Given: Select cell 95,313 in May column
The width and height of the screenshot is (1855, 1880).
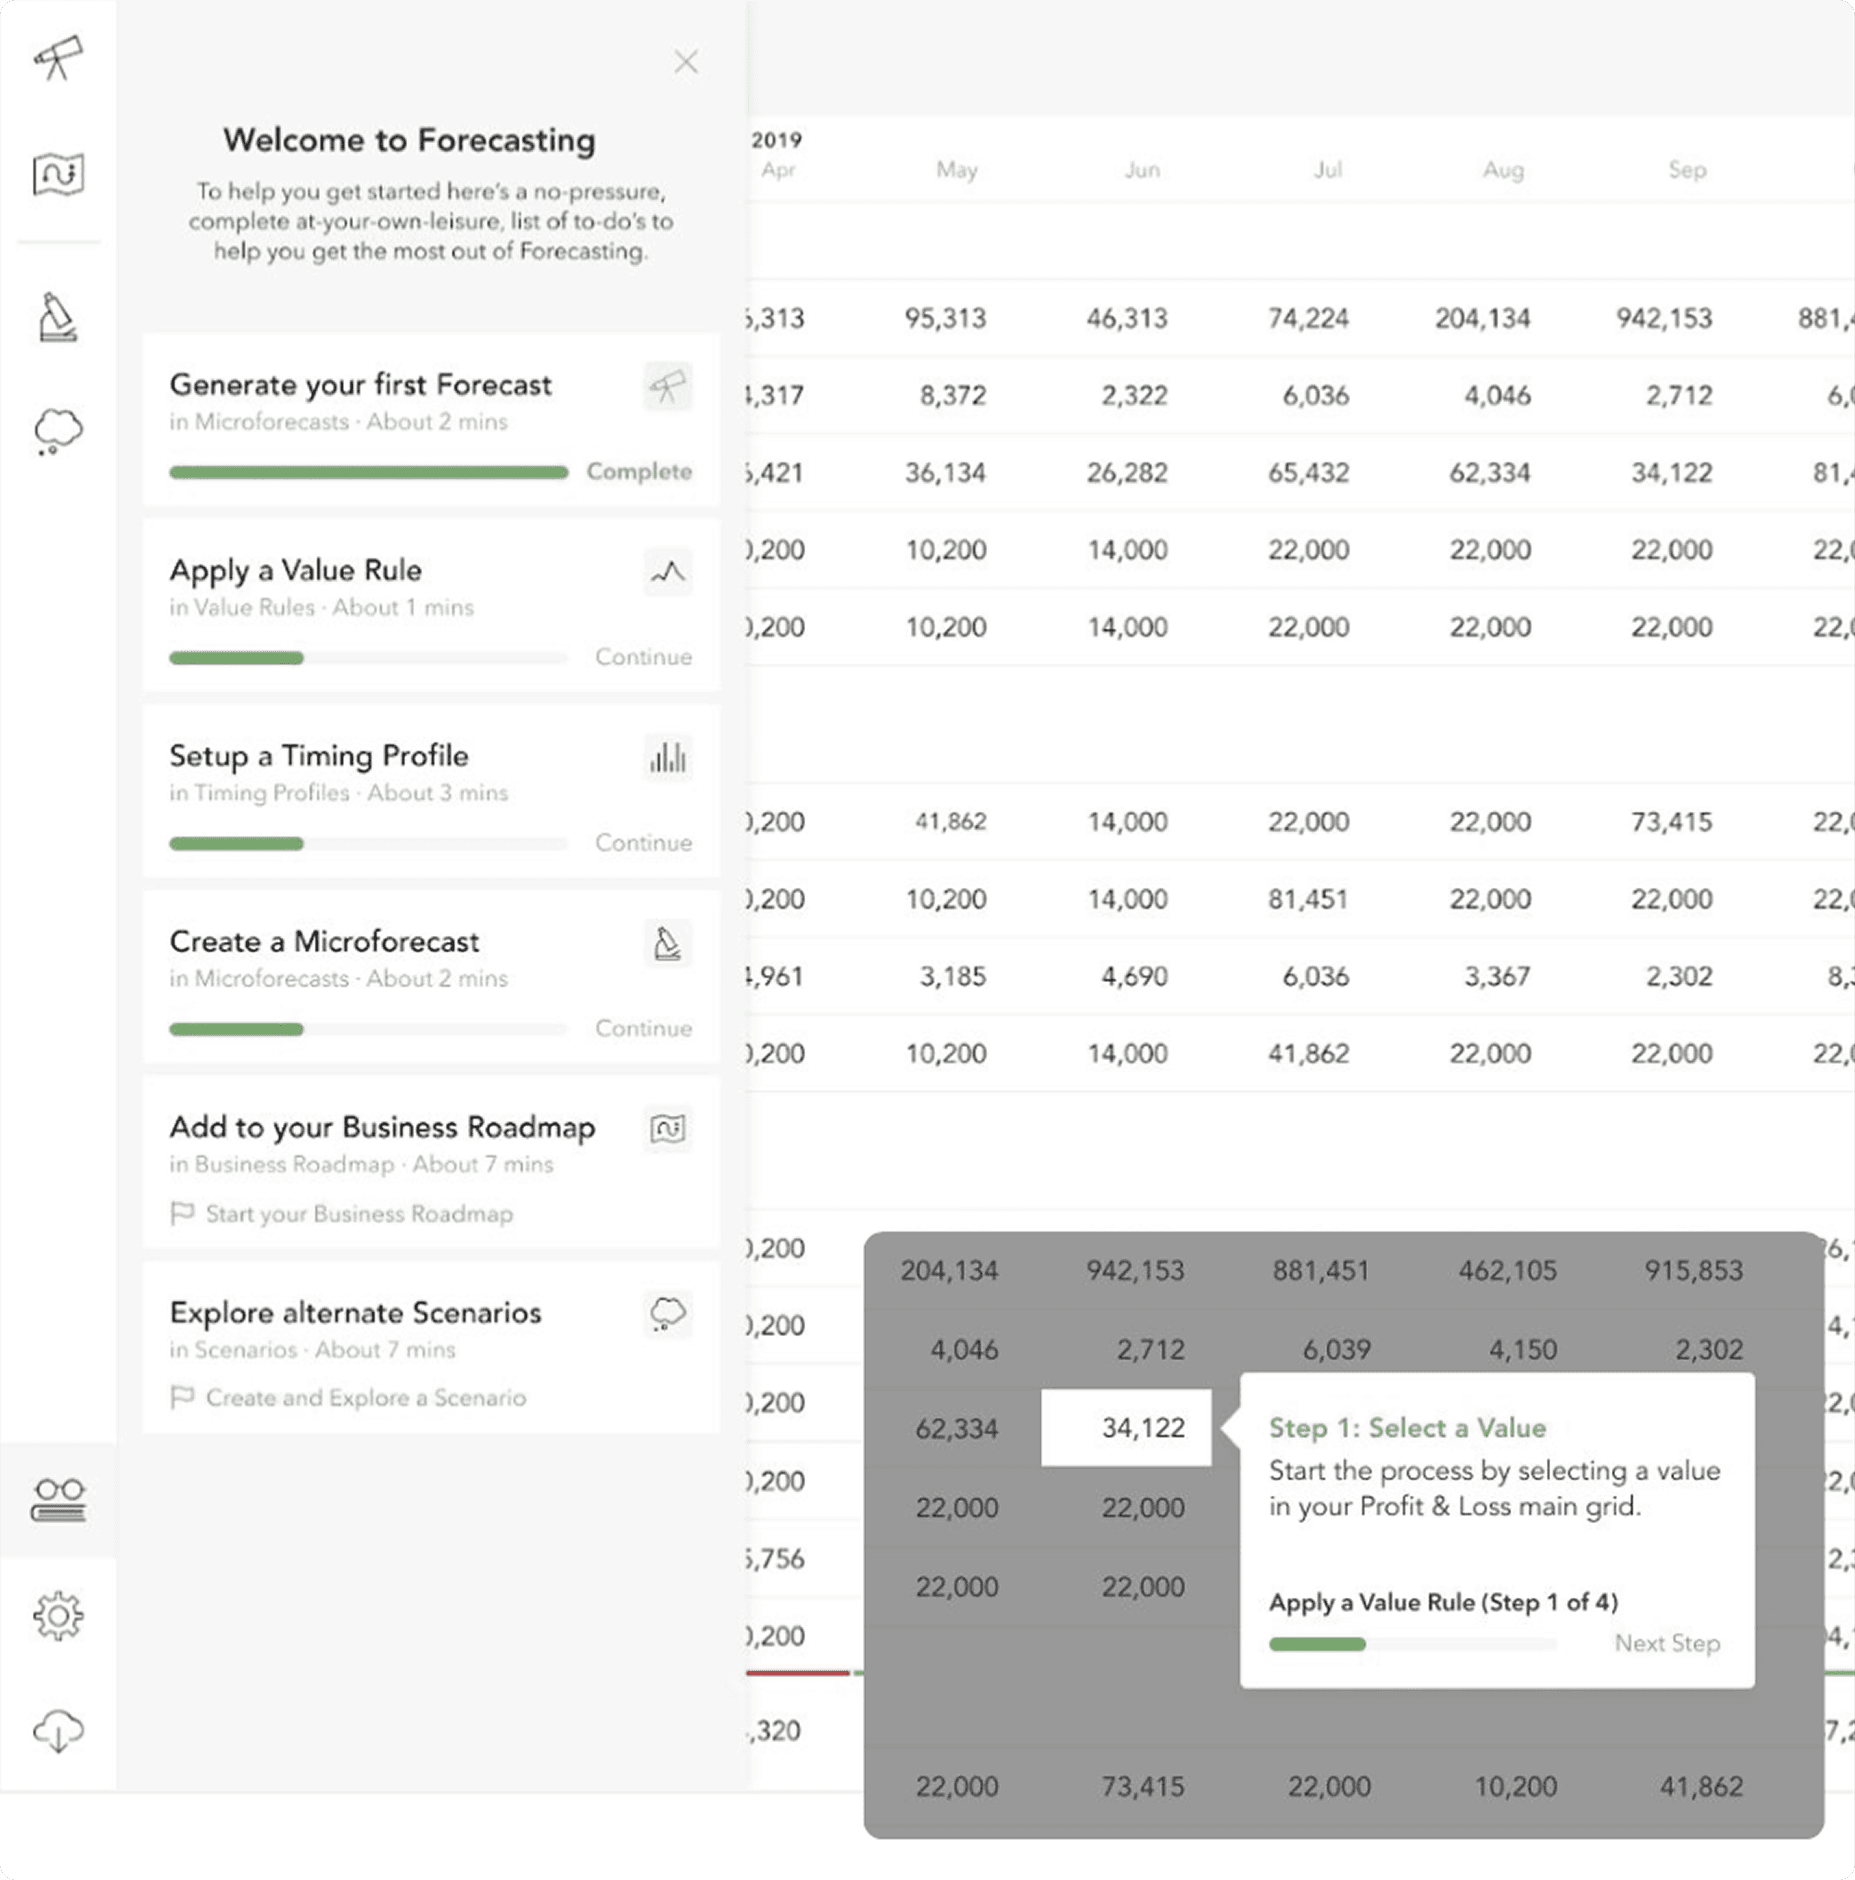Looking at the screenshot, I should pyautogui.click(x=945, y=318).
